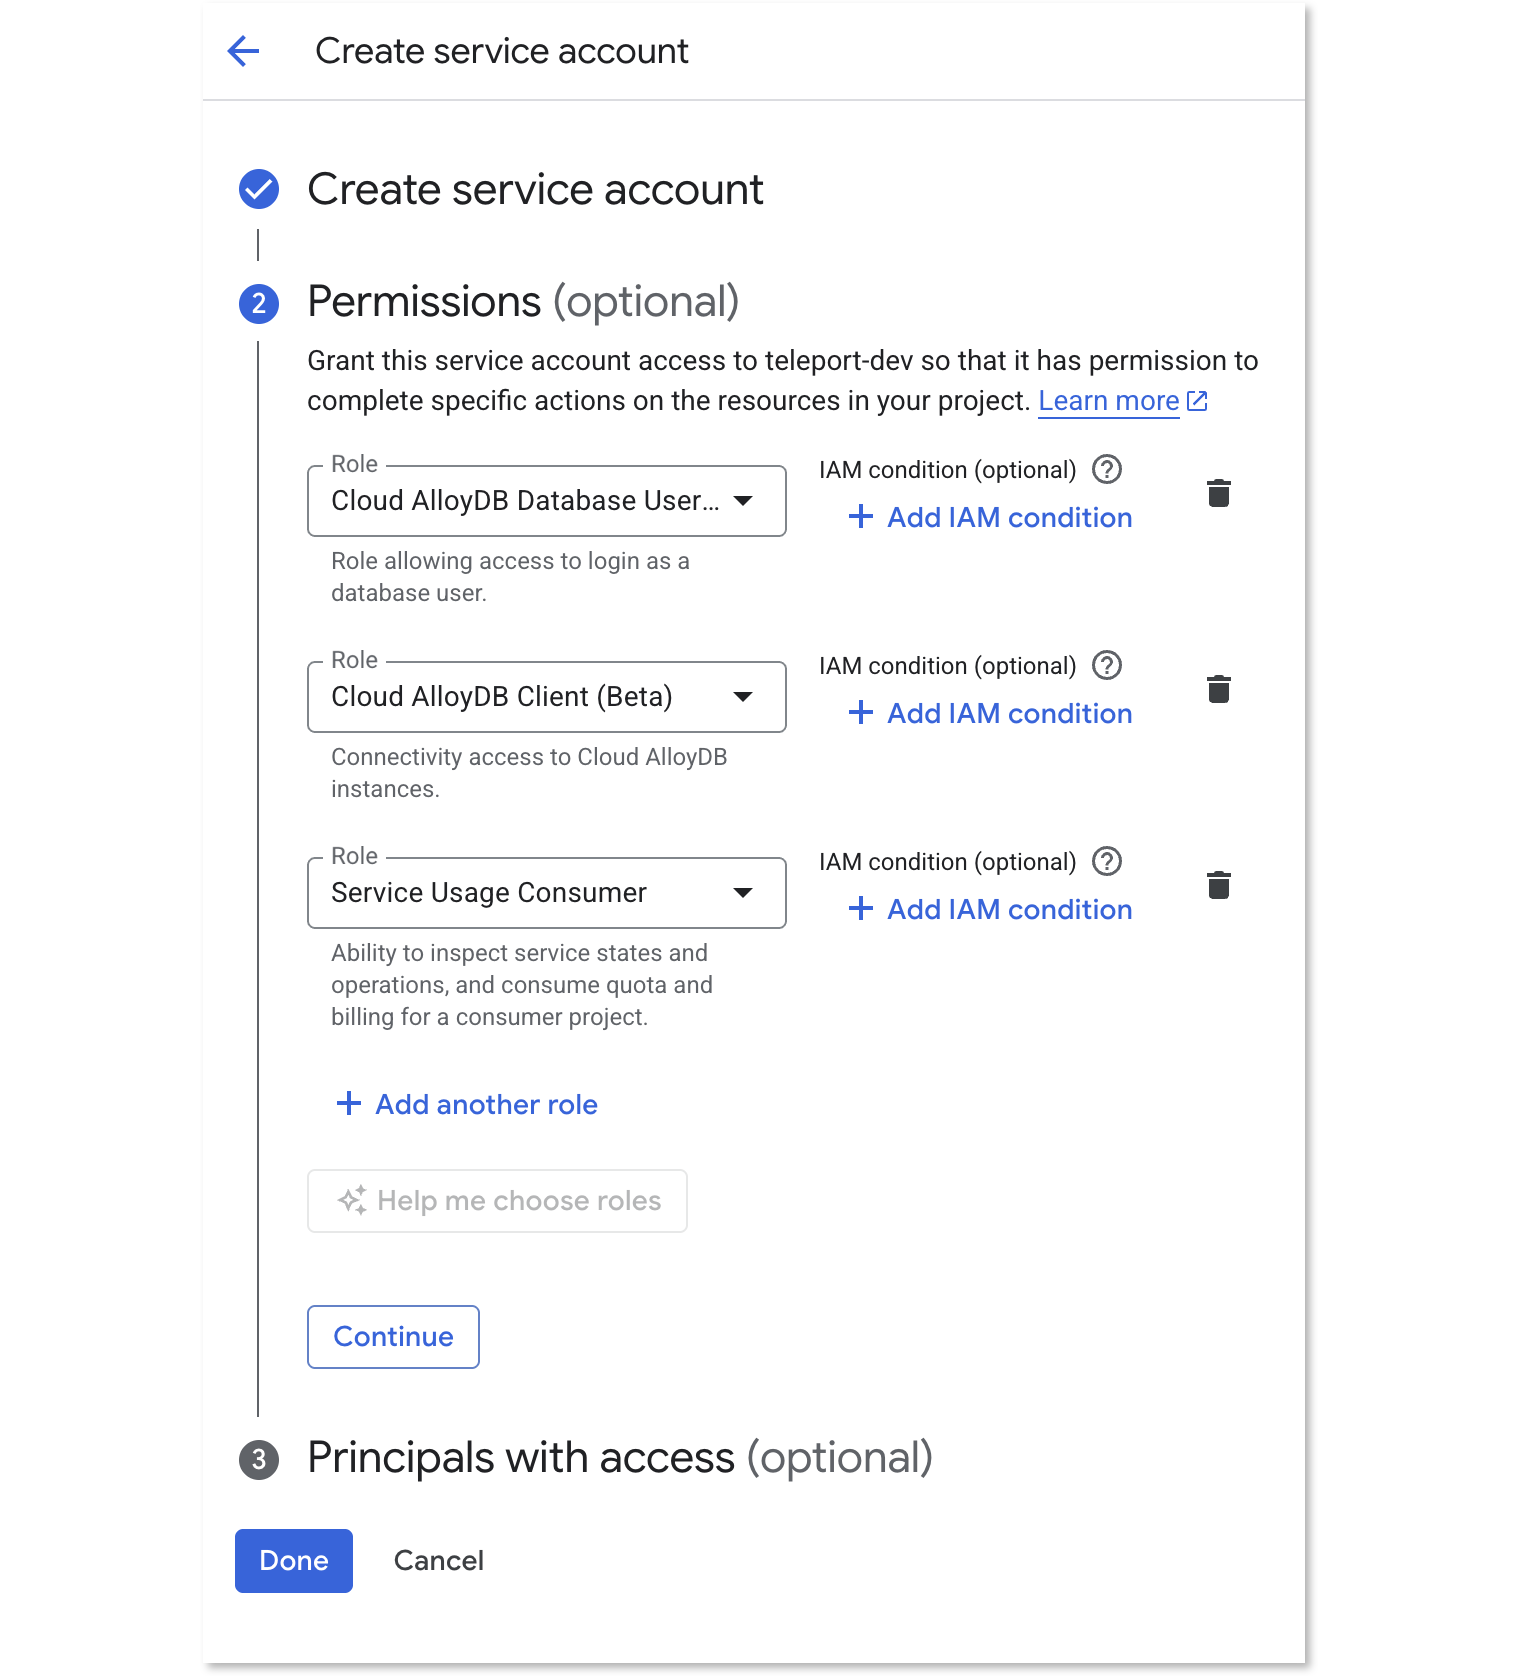Click Add another role
Image resolution: width=1518 pixels, height=1676 pixels.
(465, 1104)
